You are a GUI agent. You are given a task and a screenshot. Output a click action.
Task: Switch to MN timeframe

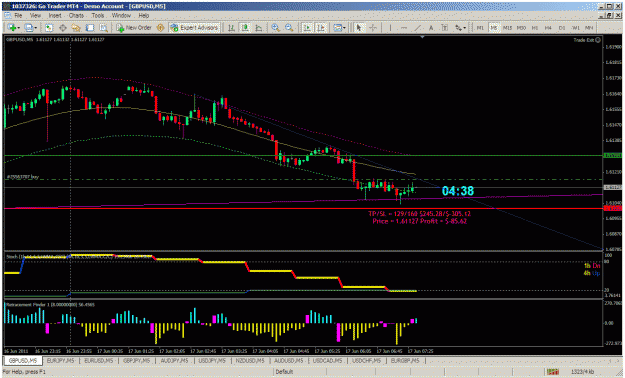point(589,28)
